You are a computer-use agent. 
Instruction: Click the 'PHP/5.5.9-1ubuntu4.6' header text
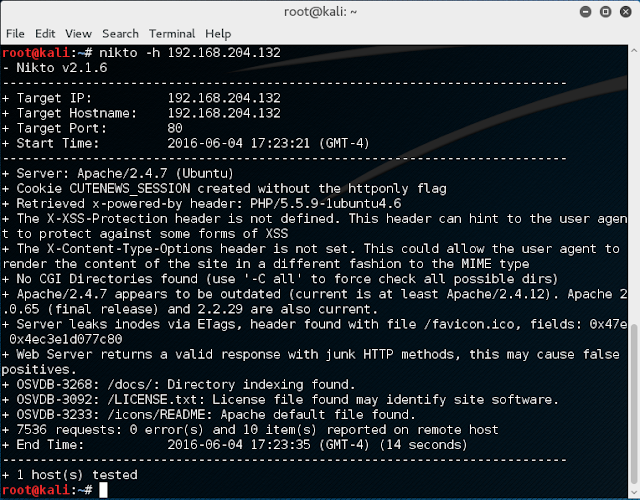coord(326,204)
